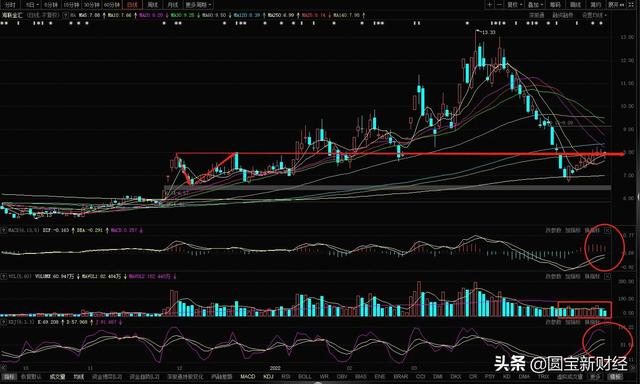This screenshot has height=384, width=640.
Task: Select the DMI indicator tab
Action: tap(438, 377)
